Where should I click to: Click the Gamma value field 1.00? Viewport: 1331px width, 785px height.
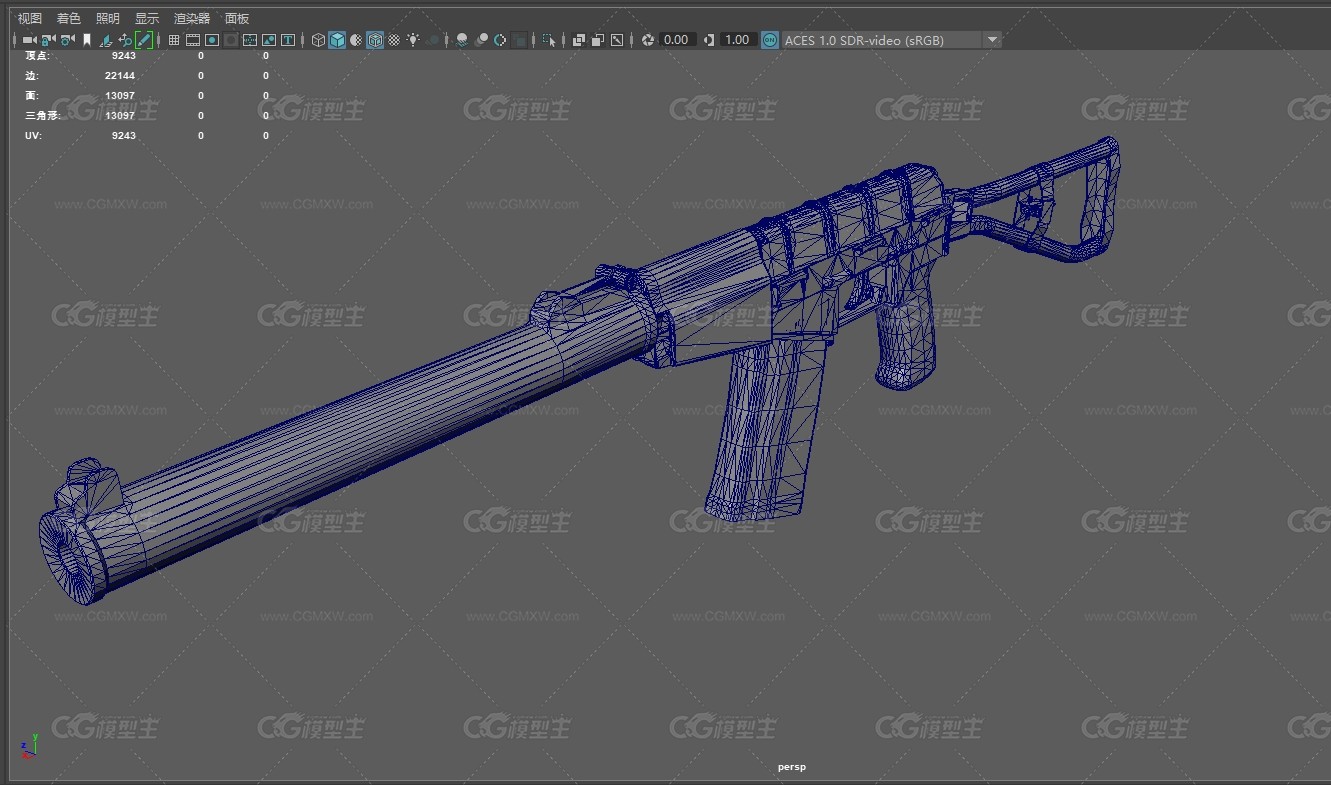737,40
